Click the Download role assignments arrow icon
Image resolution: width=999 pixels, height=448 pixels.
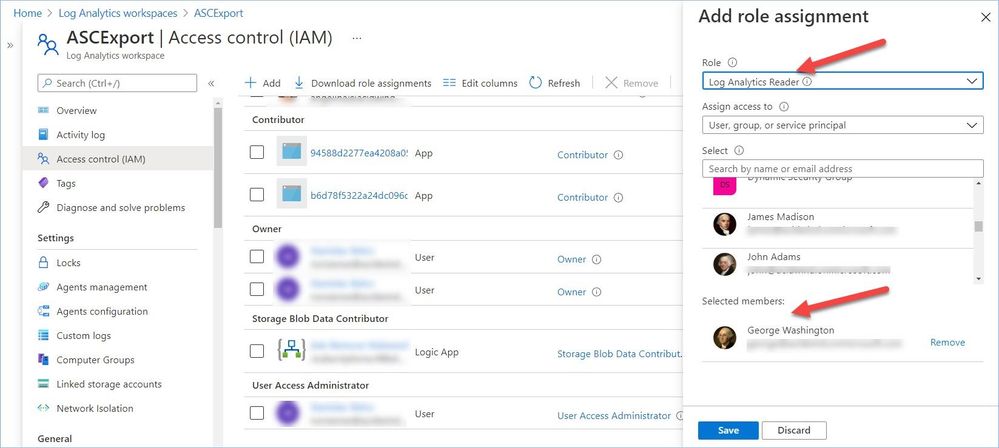tap(299, 83)
